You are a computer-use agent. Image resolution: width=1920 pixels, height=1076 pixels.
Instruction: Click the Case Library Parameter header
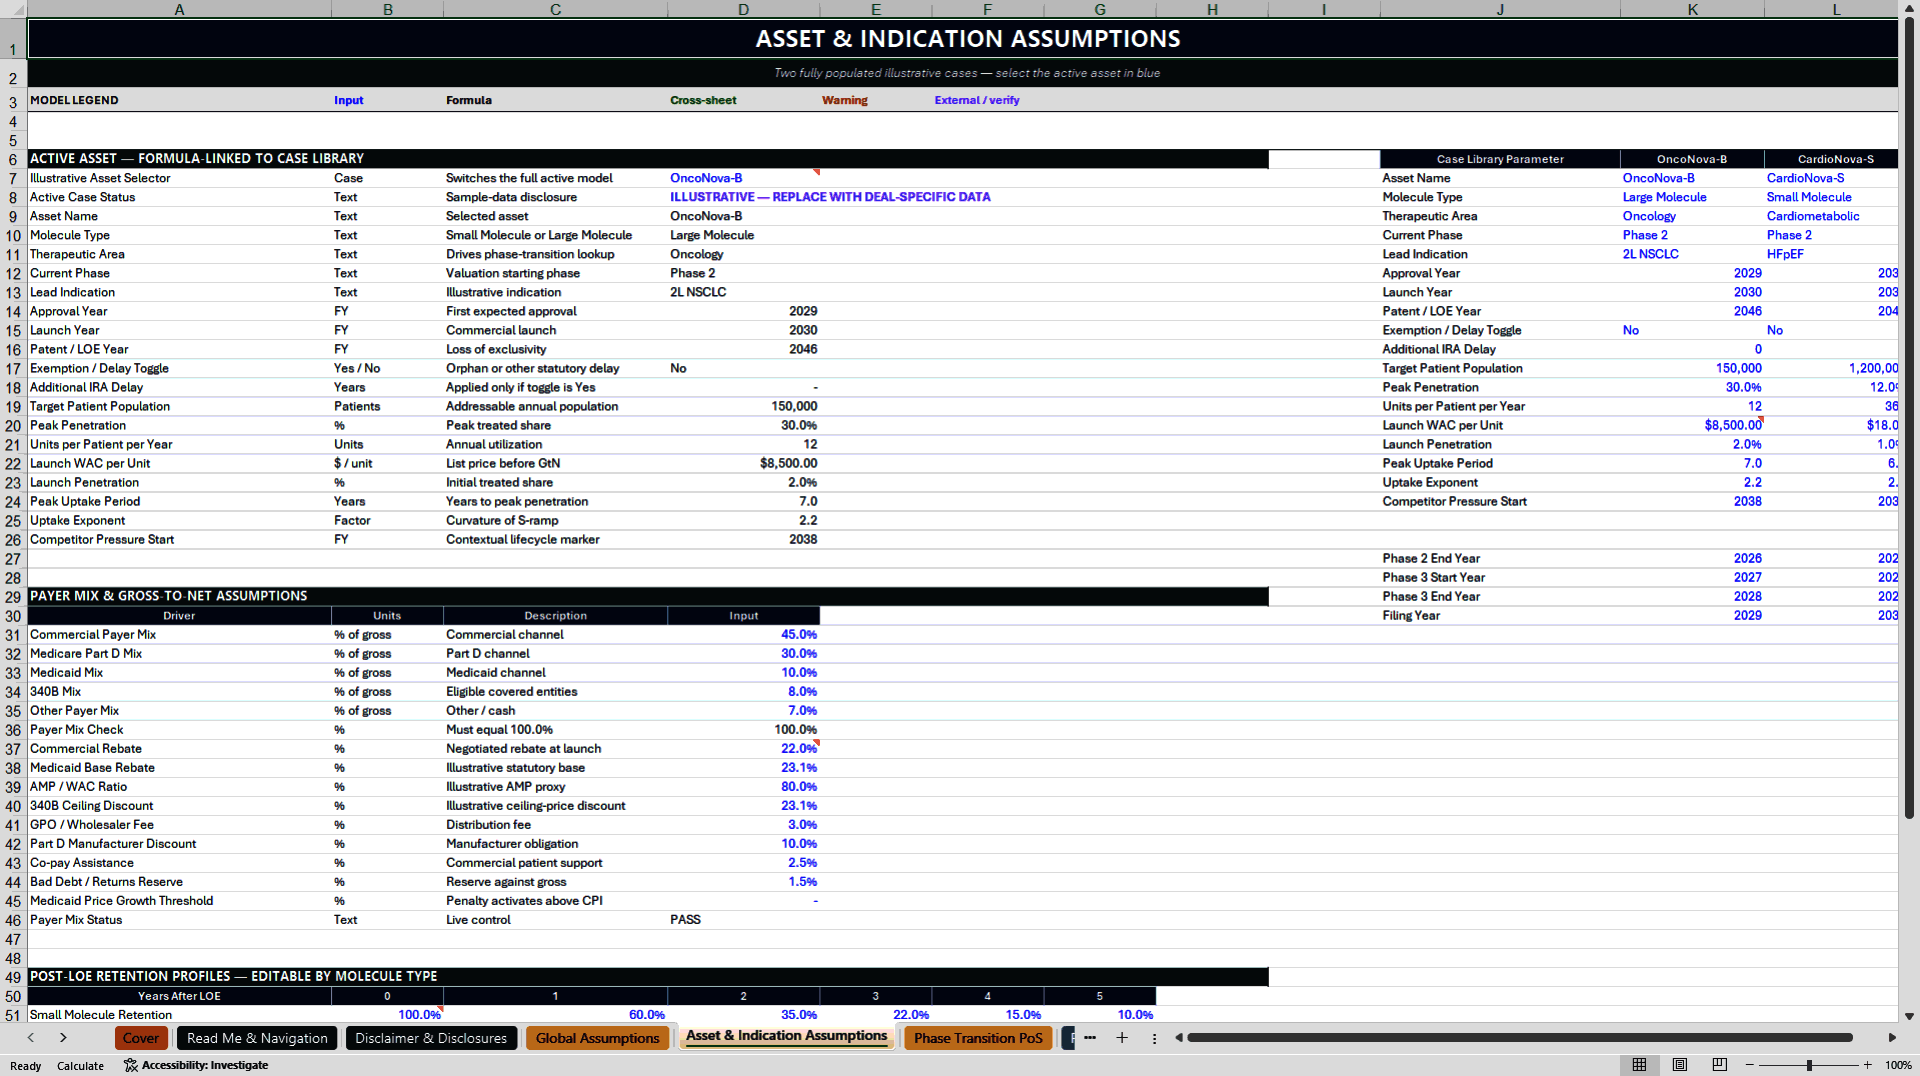coord(1500,159)
